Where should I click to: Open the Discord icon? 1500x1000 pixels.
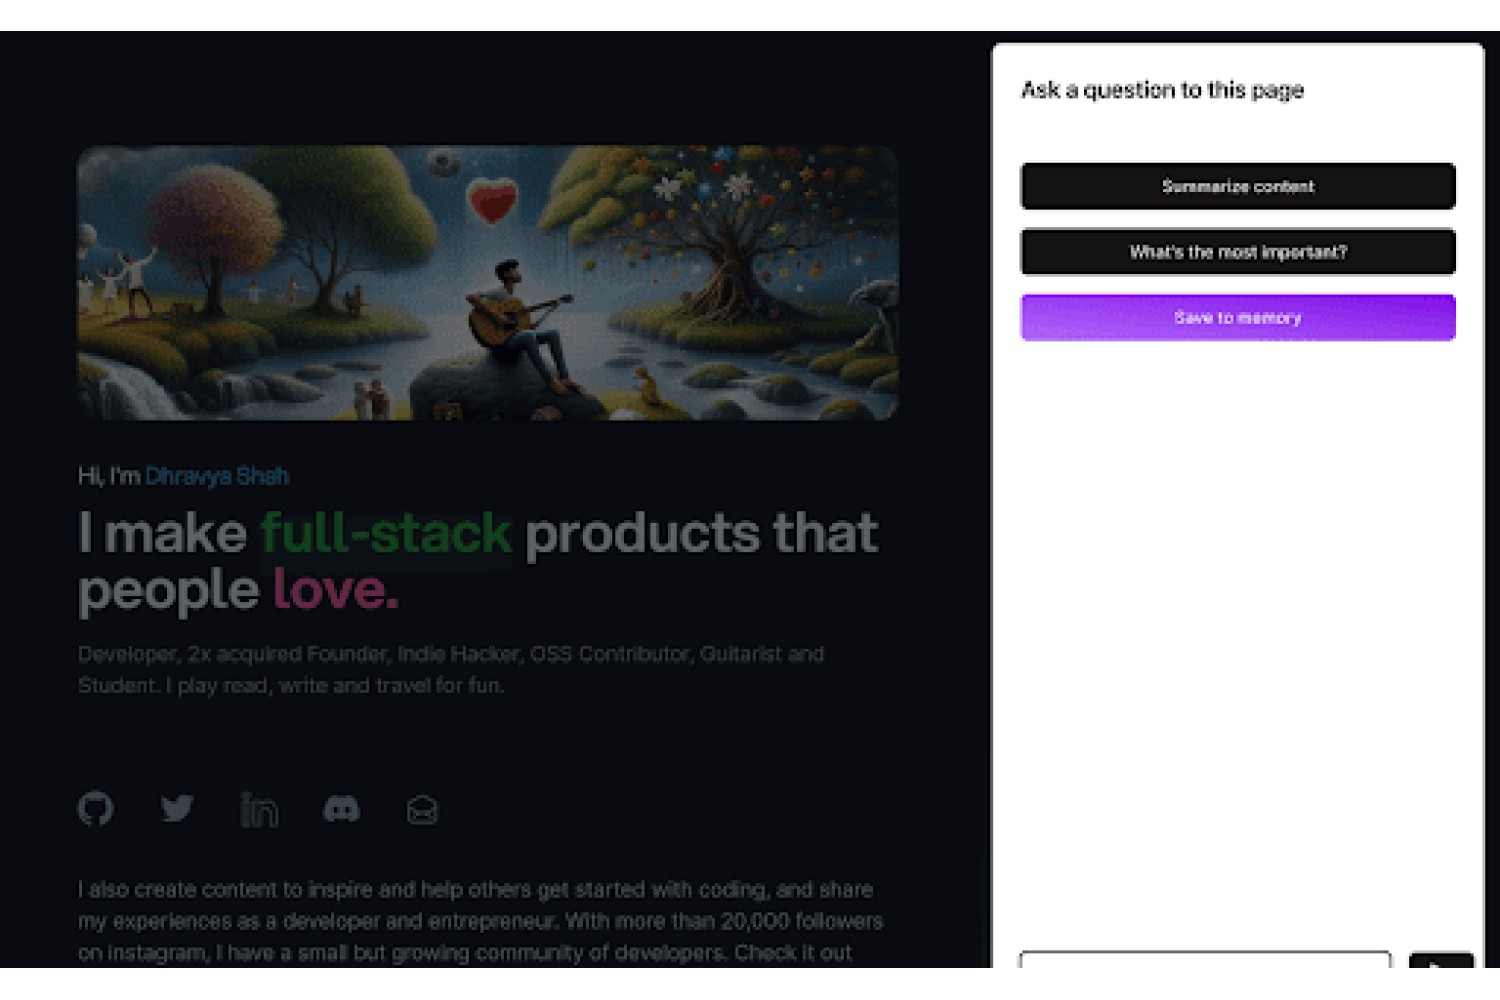pos(341,809)
